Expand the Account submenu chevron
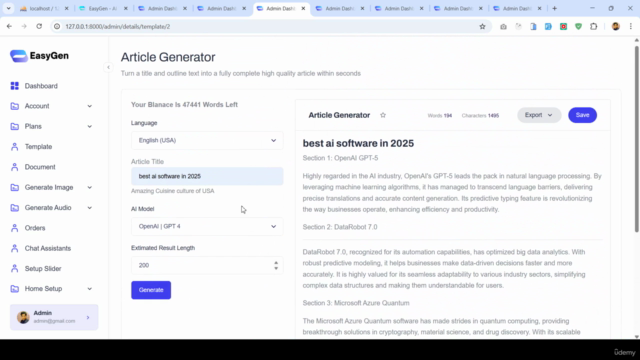This screenshot has height=360, width=640. [89, 106]
